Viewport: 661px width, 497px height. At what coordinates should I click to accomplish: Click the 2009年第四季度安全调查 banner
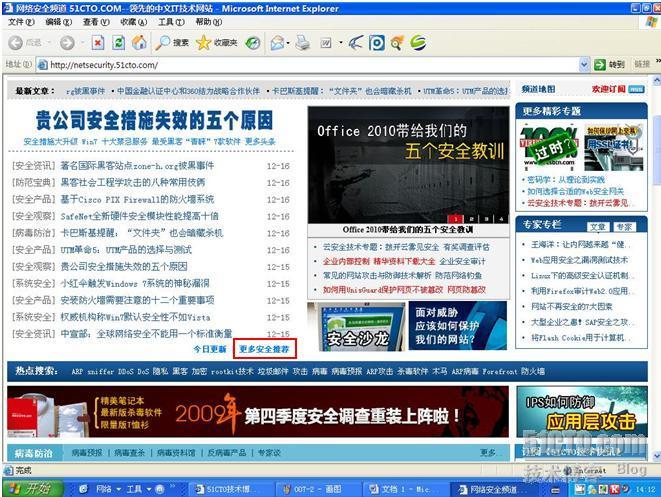point(258,412)
